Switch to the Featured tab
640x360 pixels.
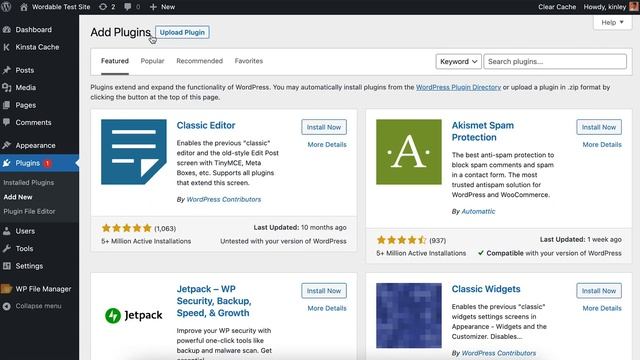pyautogui.click(x=115, y=61)
